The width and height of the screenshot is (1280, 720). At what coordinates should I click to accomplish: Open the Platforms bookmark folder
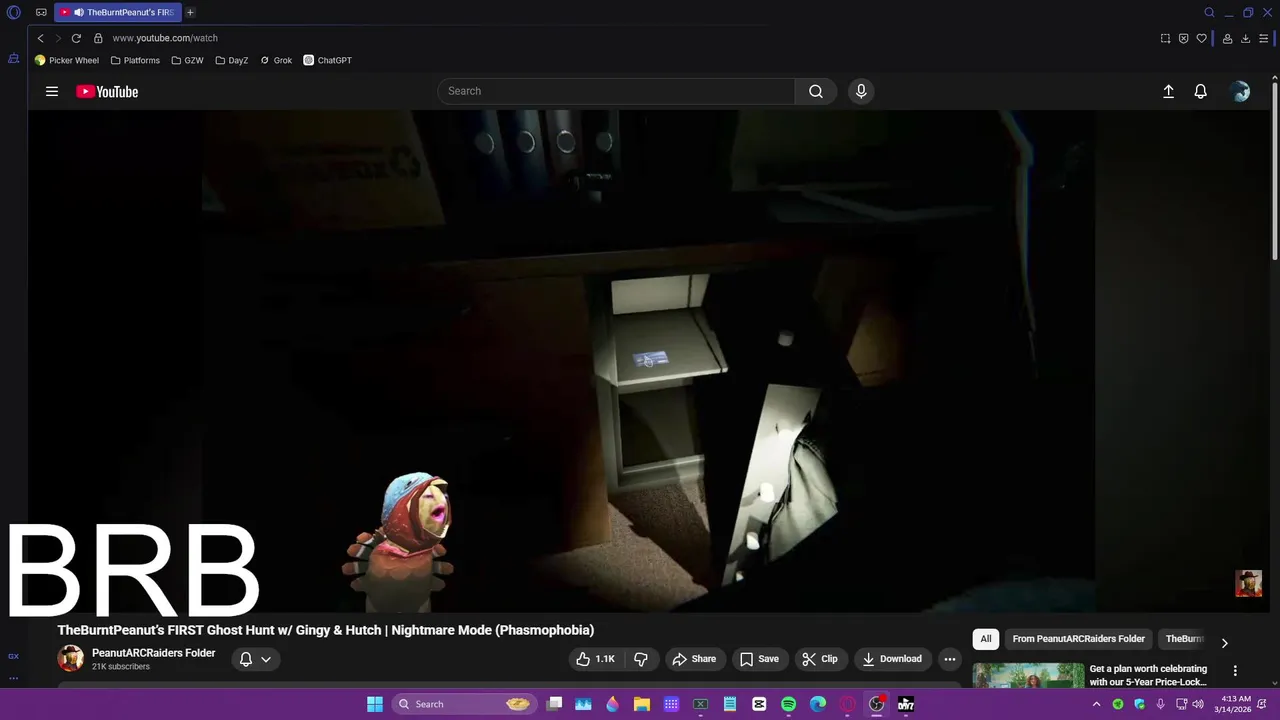click(x=135, y=60)
